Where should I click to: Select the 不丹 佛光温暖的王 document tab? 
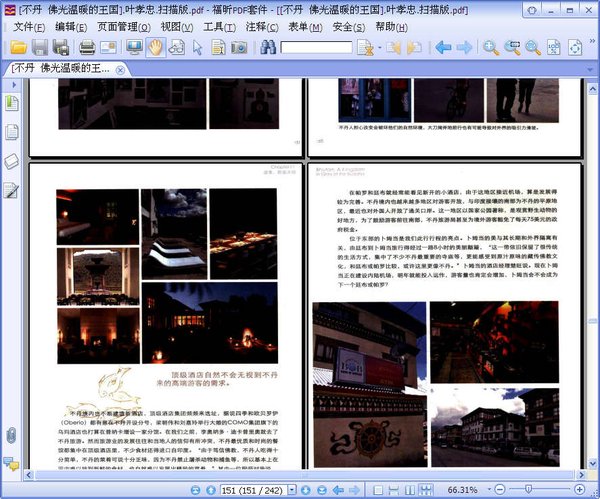(x=61, y=69)
